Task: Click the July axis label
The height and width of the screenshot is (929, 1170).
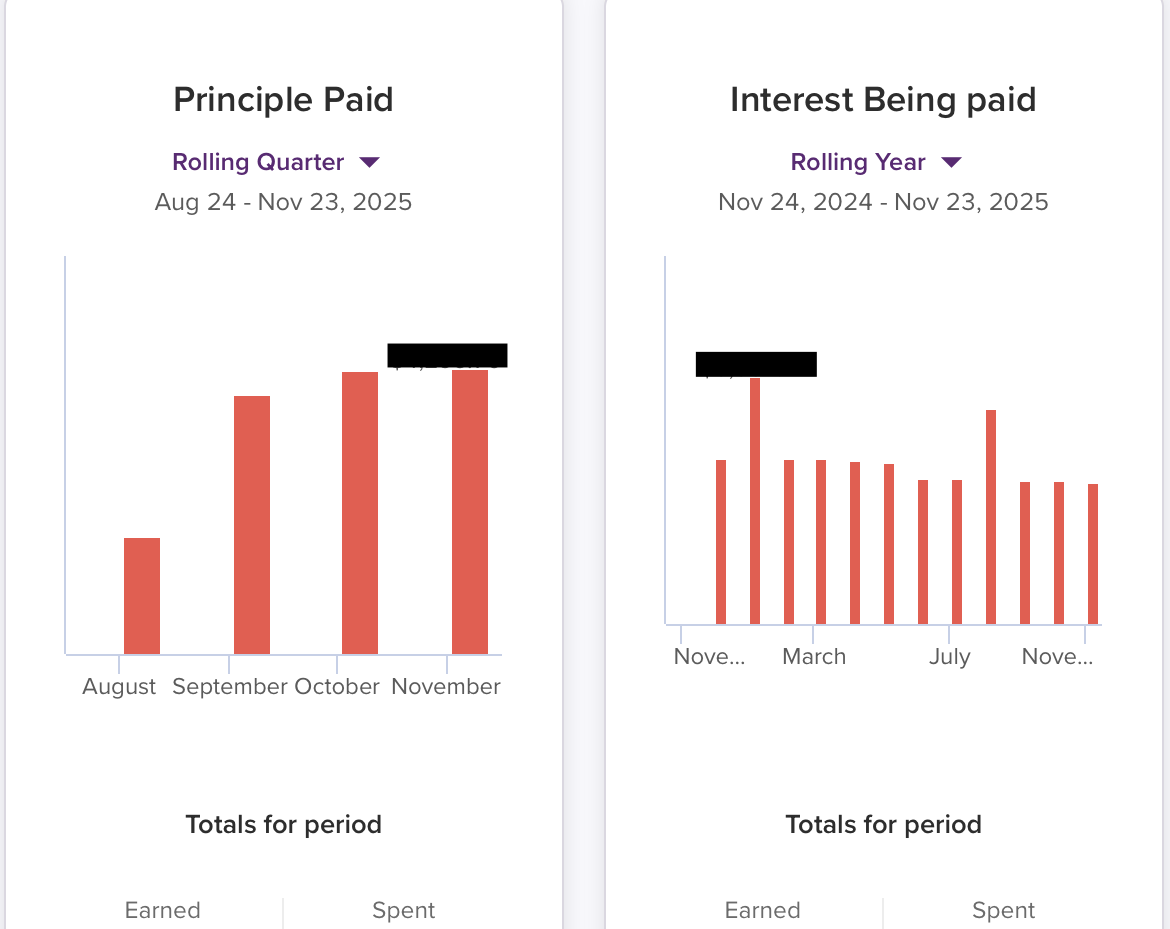Action: pyautogui.click(x=949, y=657)
